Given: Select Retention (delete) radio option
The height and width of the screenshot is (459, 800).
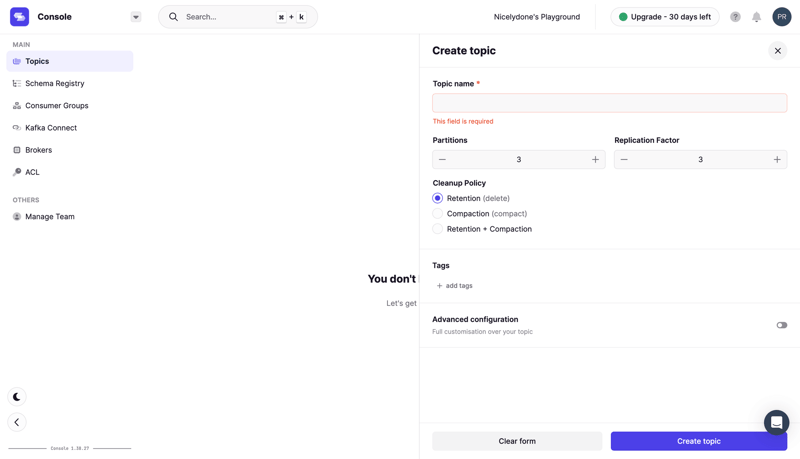Looking at the screenshot, I should tap(437, 198).
